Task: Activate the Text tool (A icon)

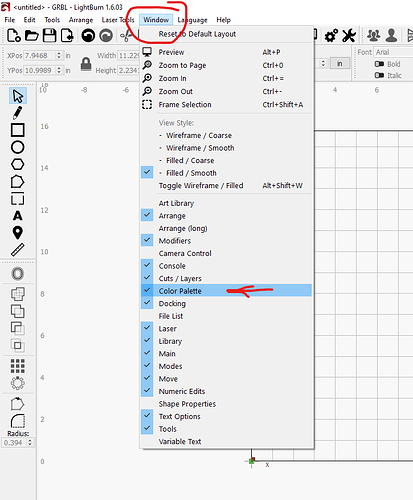Action: (18, 216)
